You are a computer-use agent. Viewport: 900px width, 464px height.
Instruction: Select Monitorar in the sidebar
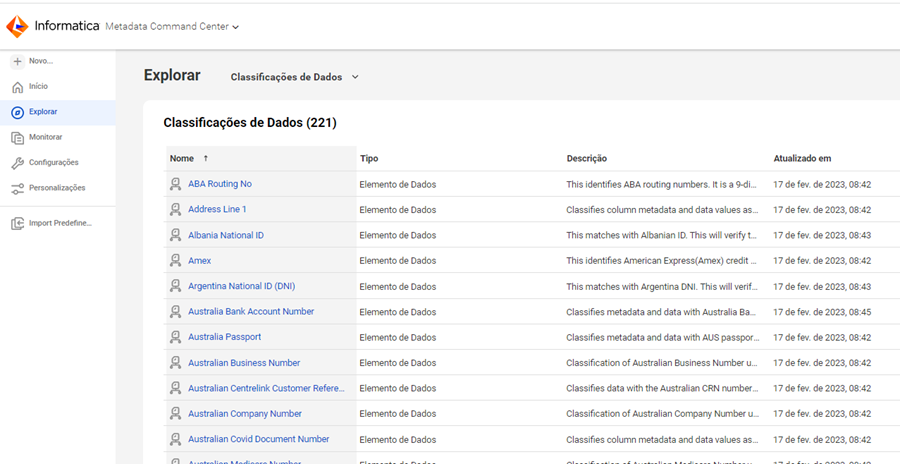[x=46, y=137]
